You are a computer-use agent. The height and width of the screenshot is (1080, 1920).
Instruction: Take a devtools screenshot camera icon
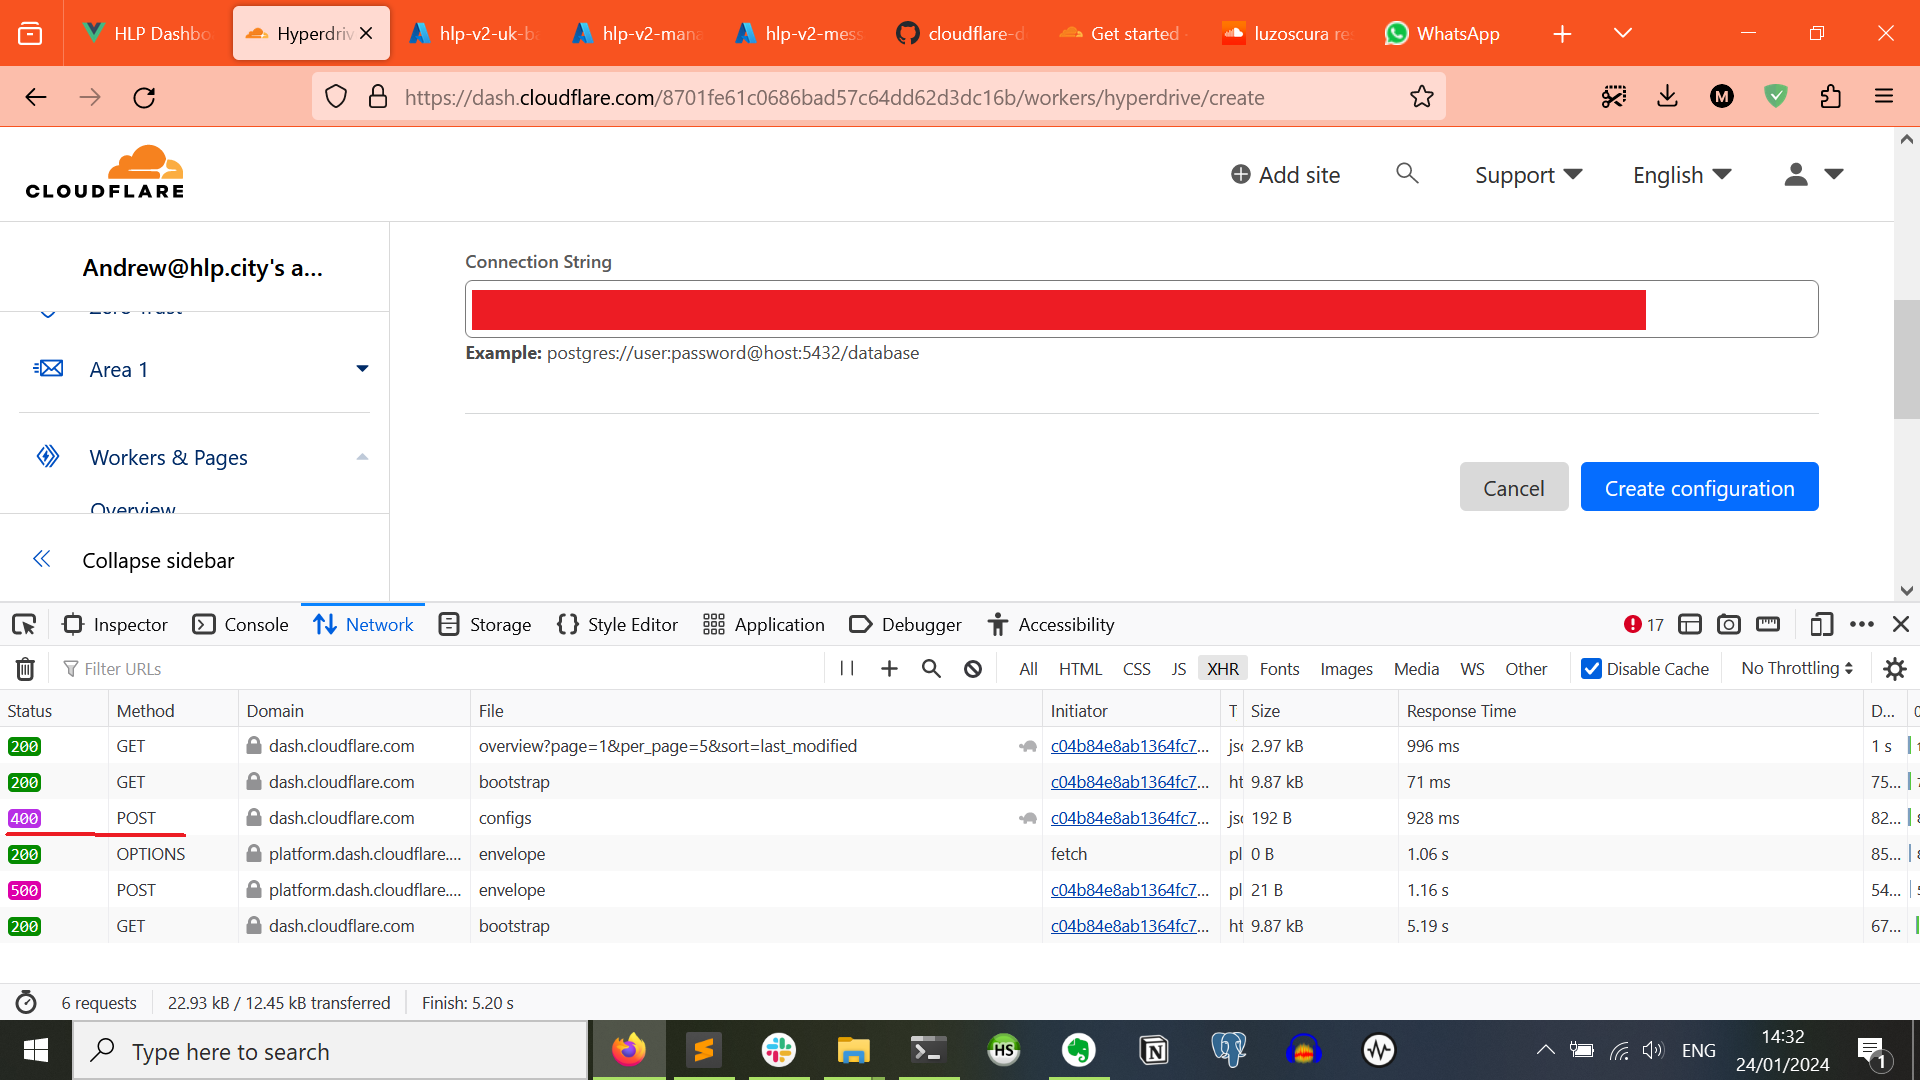click(1729, 625)
